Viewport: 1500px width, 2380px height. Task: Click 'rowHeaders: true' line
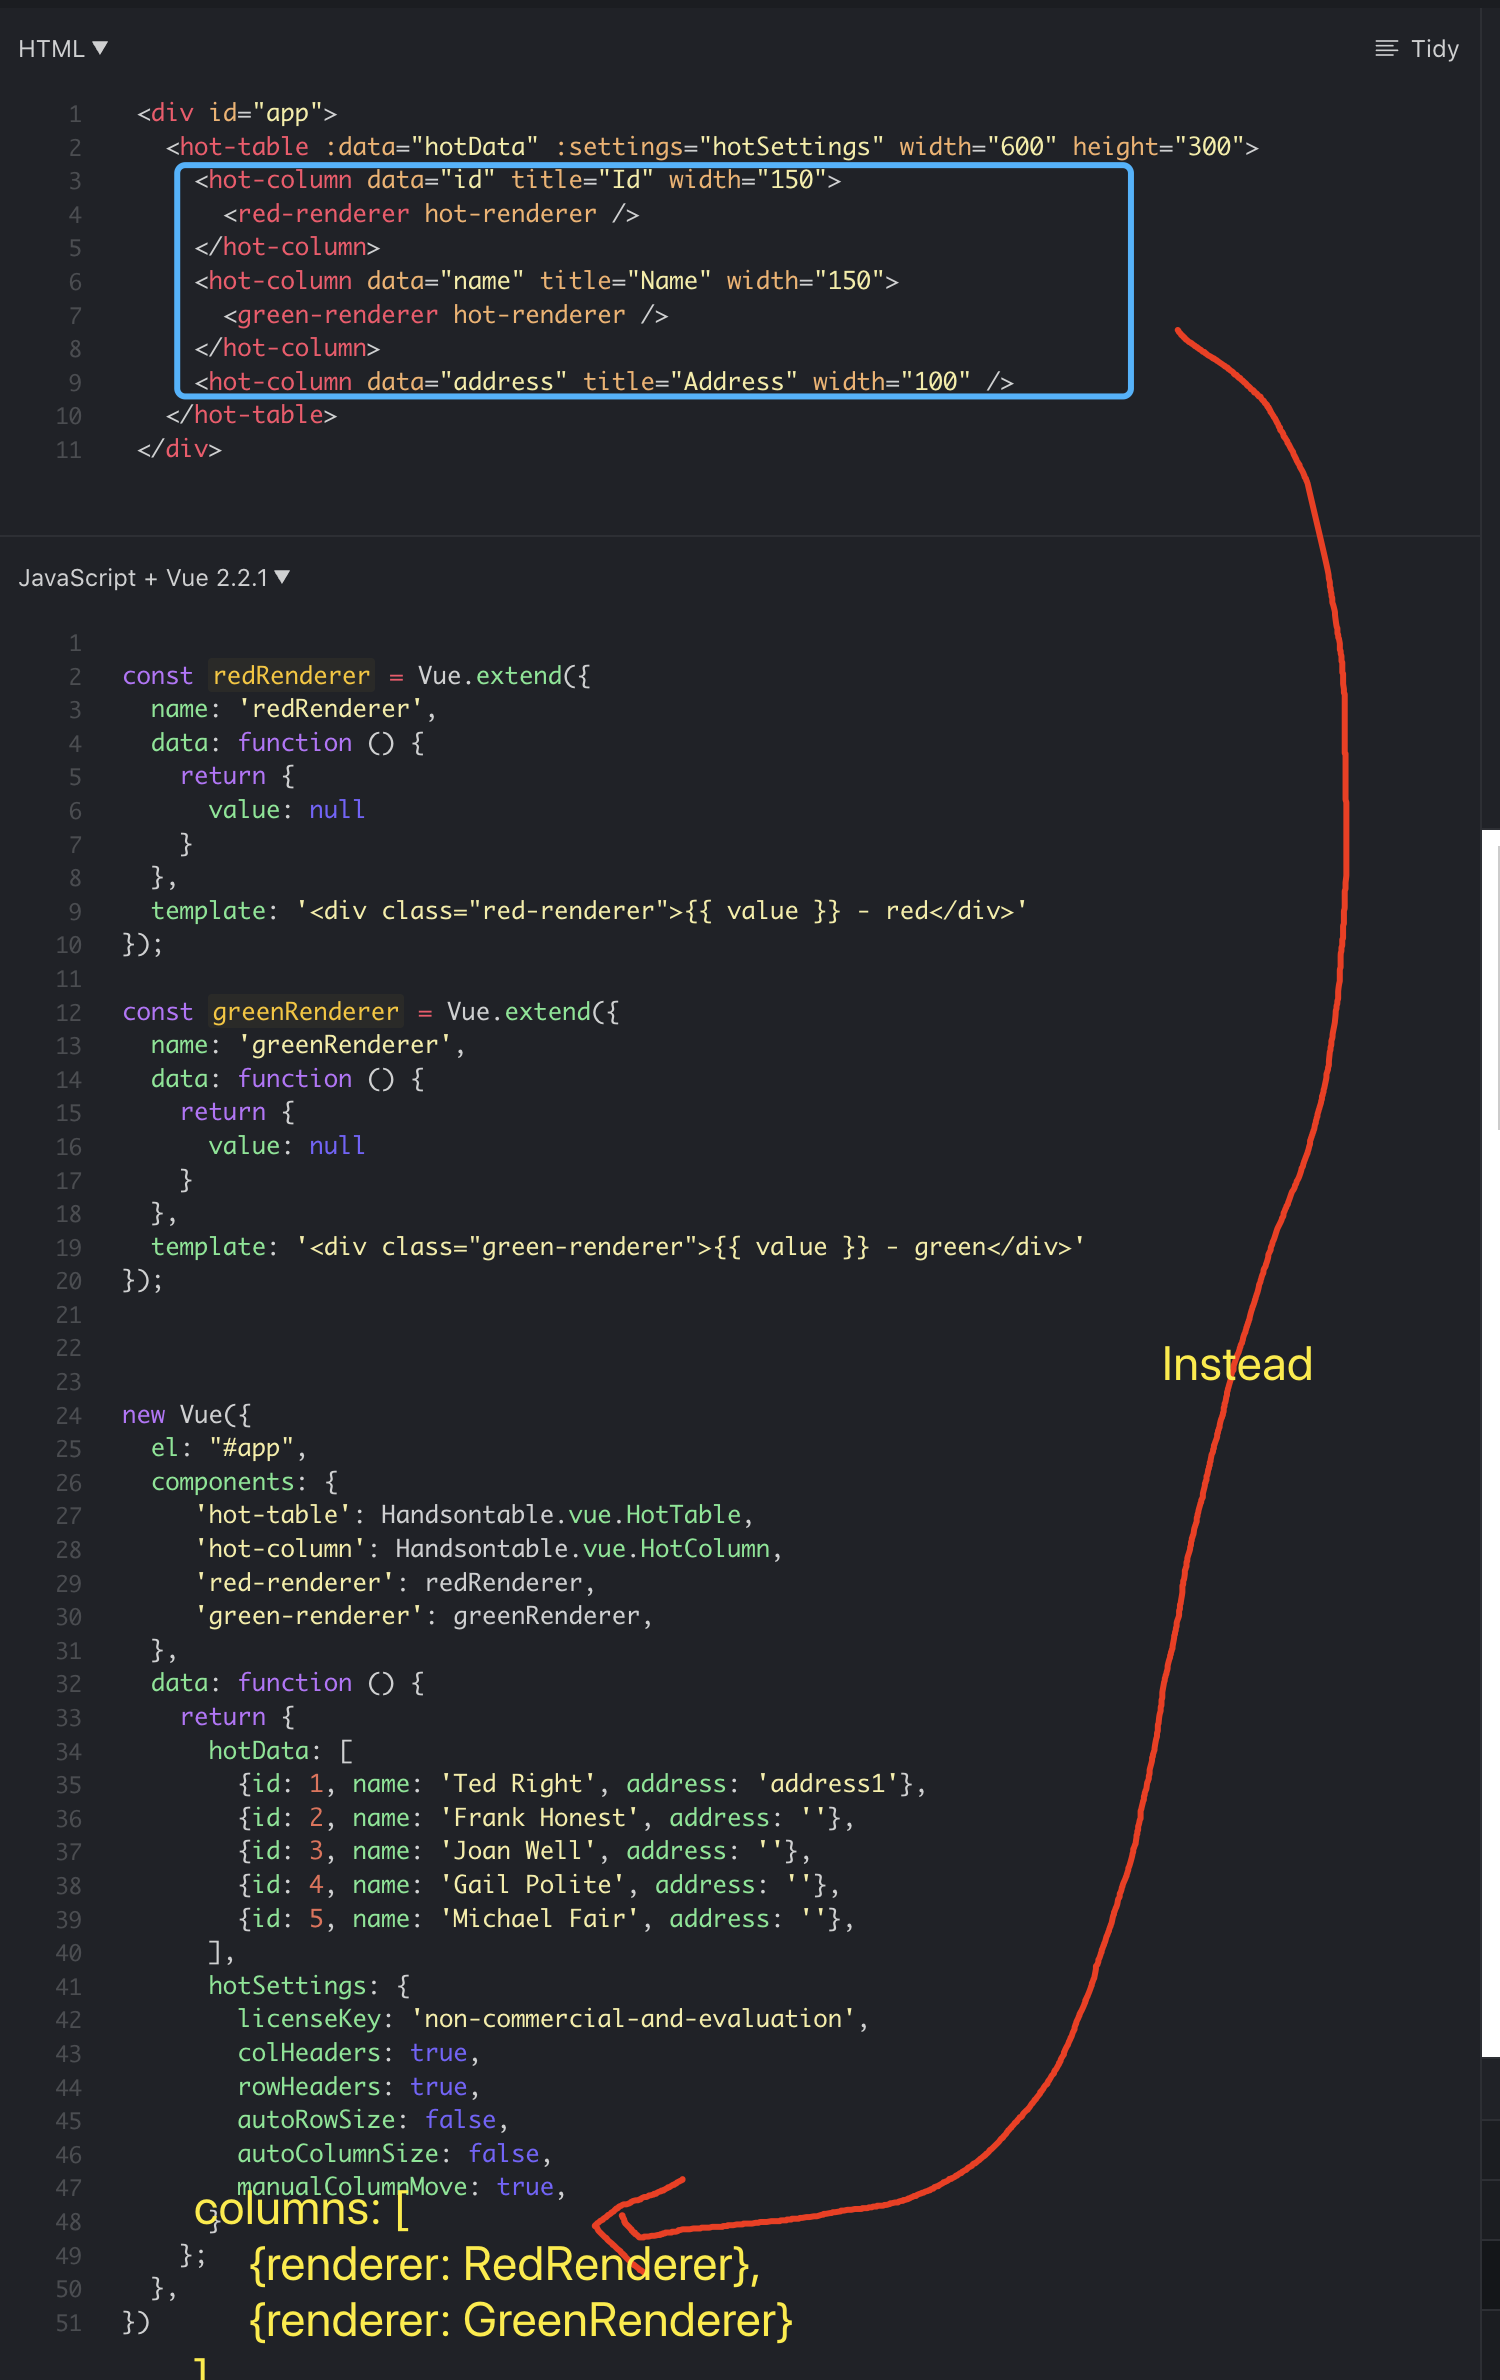point(359,2087)
